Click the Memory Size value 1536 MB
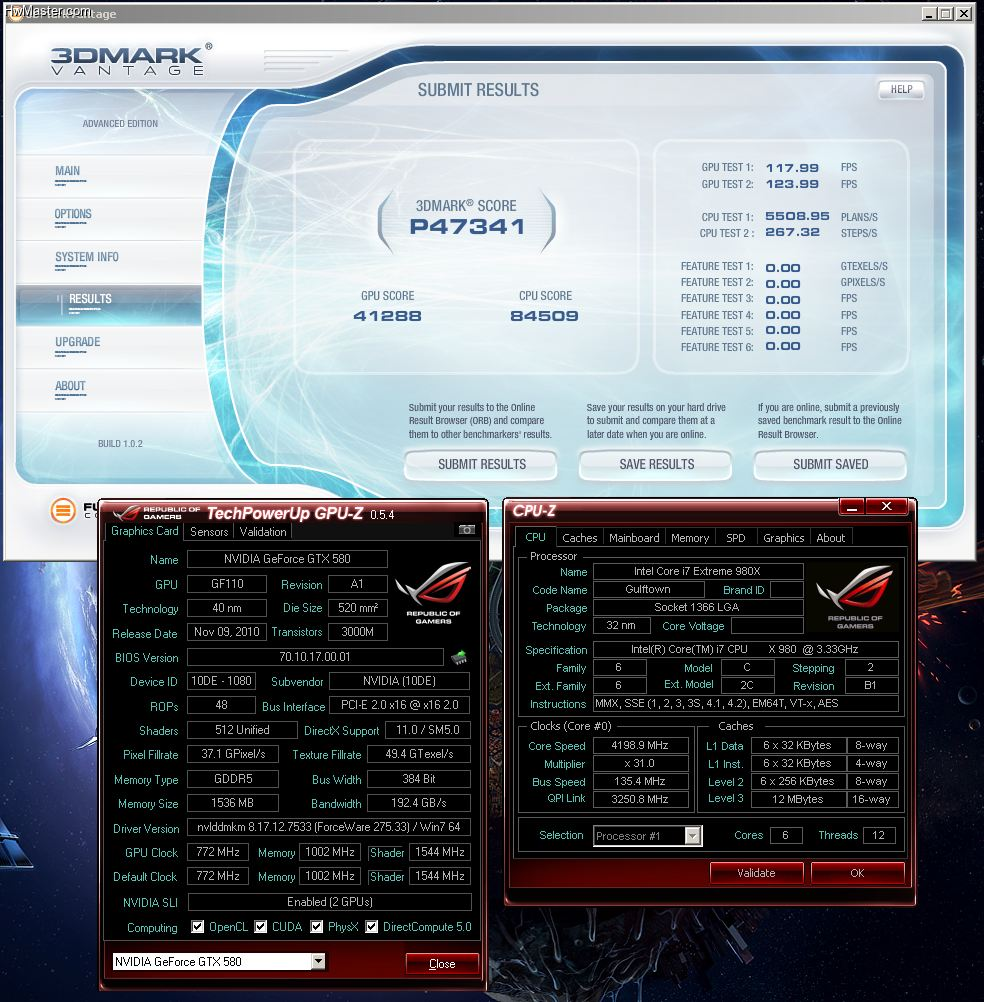Viewport: 984px width, 1002px height. [x=233, y=803]
